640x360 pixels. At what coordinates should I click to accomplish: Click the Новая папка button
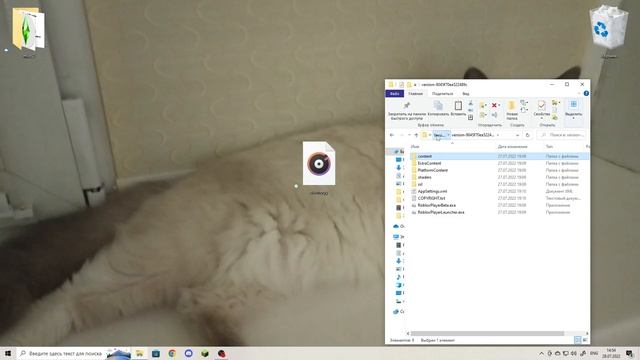tap(512, 111)
